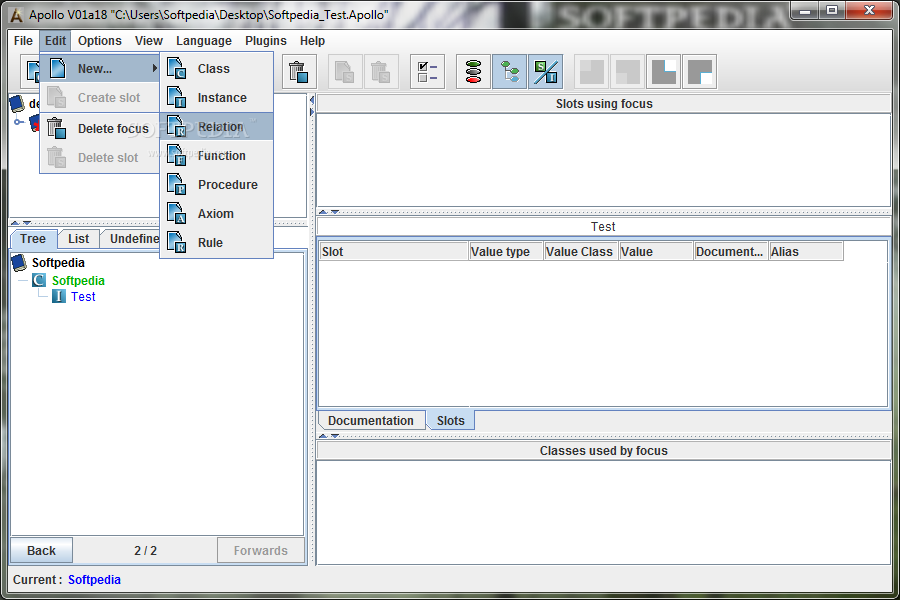Click up arrow above Classes used by focus
The image size is (900, 600).
coord(323,436)
